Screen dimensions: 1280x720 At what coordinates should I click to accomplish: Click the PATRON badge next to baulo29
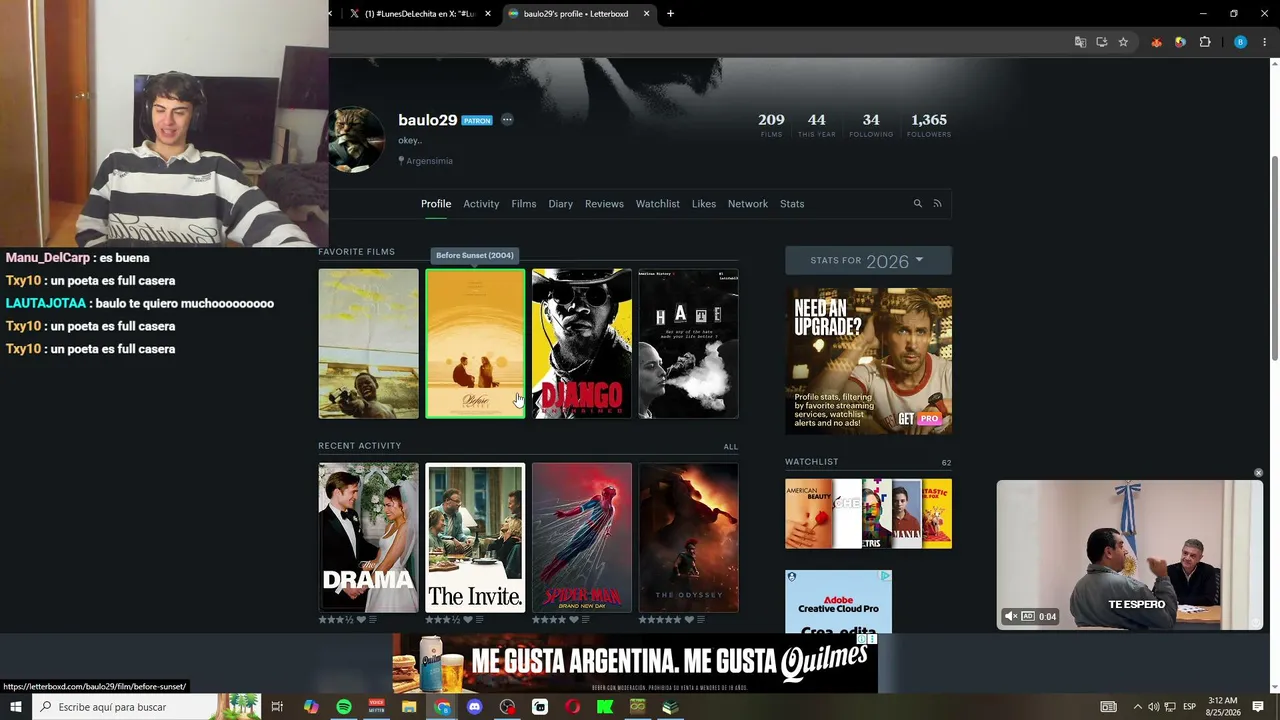[x=477, y=121]
